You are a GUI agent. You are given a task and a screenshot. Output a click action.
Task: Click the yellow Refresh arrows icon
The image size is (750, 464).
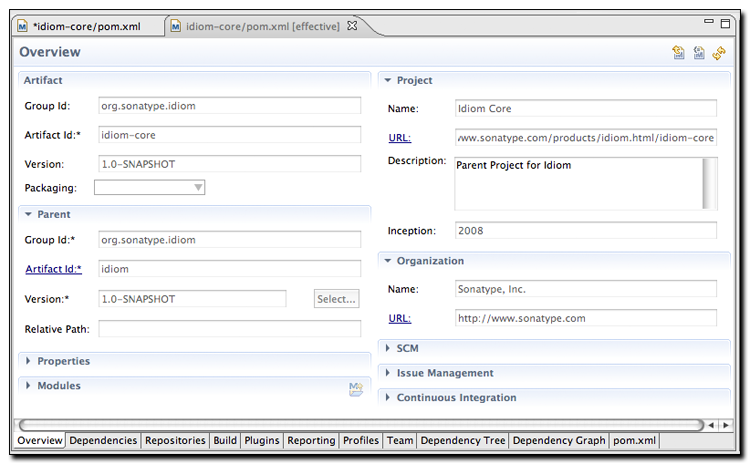(x=719, y=53)
